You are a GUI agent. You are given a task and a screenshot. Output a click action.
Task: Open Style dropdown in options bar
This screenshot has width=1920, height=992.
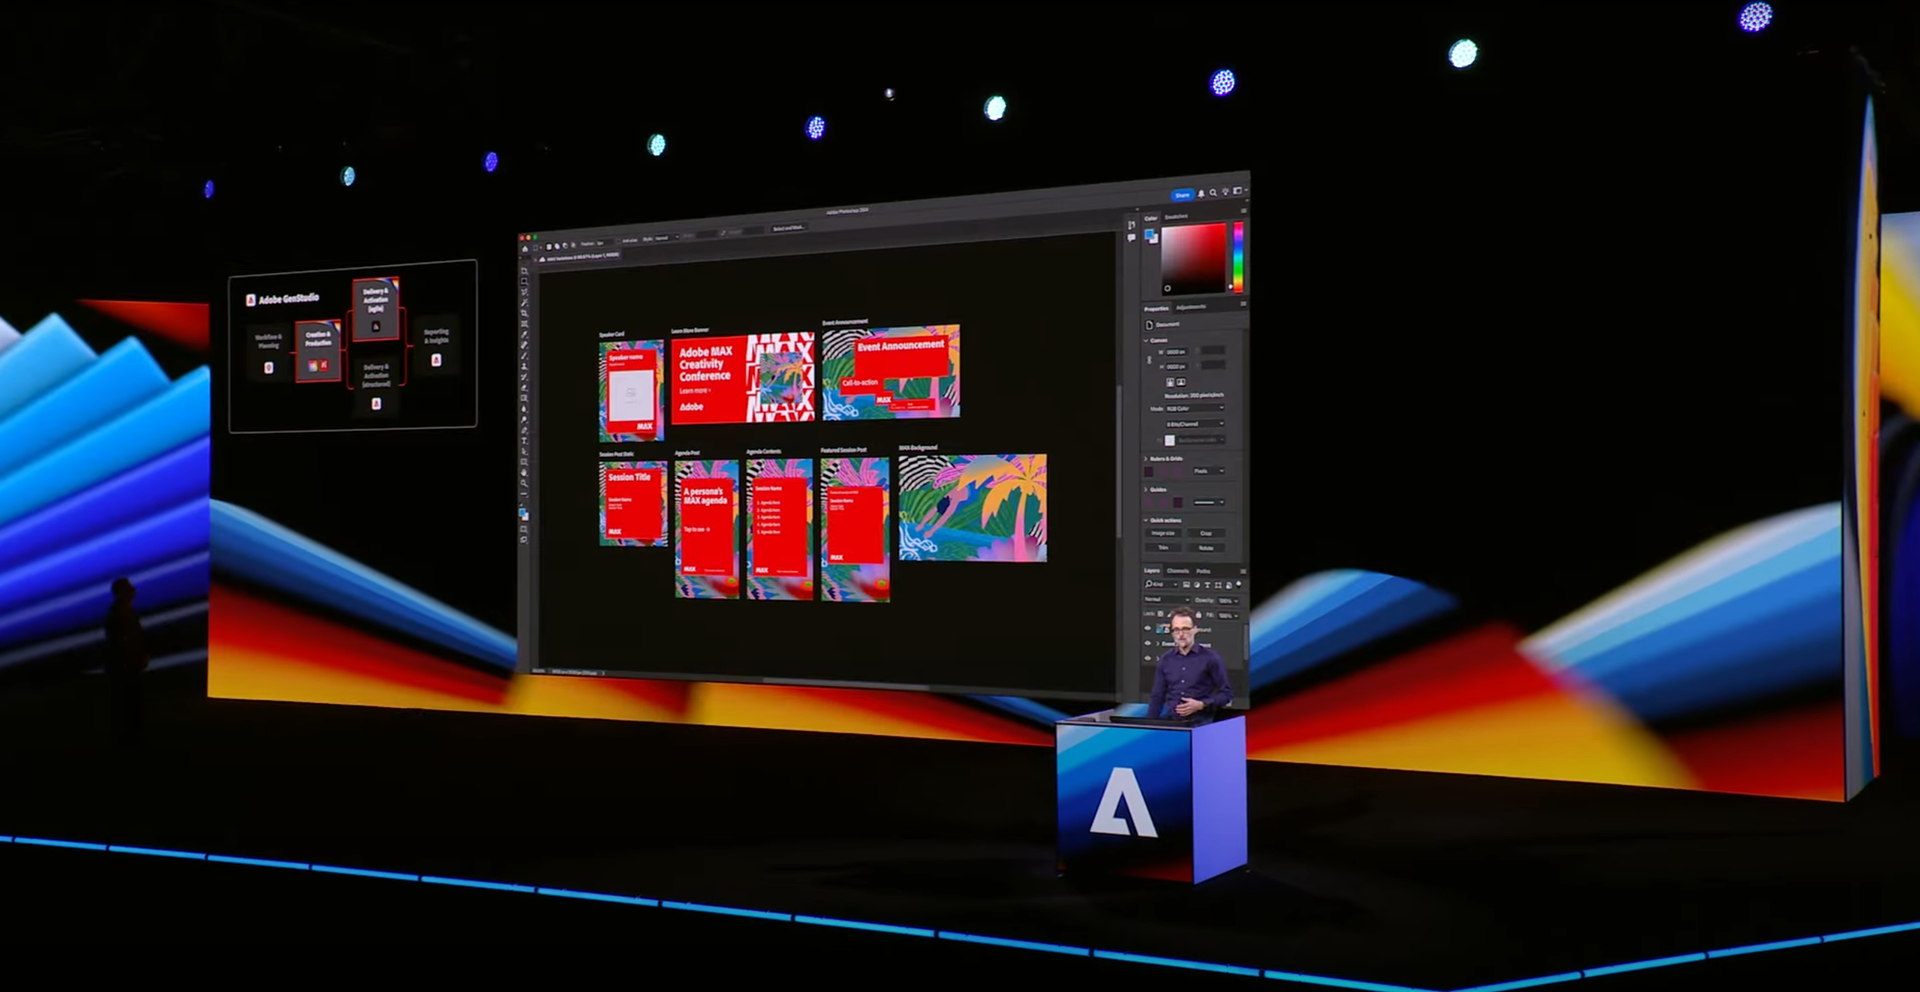(666, 238)
